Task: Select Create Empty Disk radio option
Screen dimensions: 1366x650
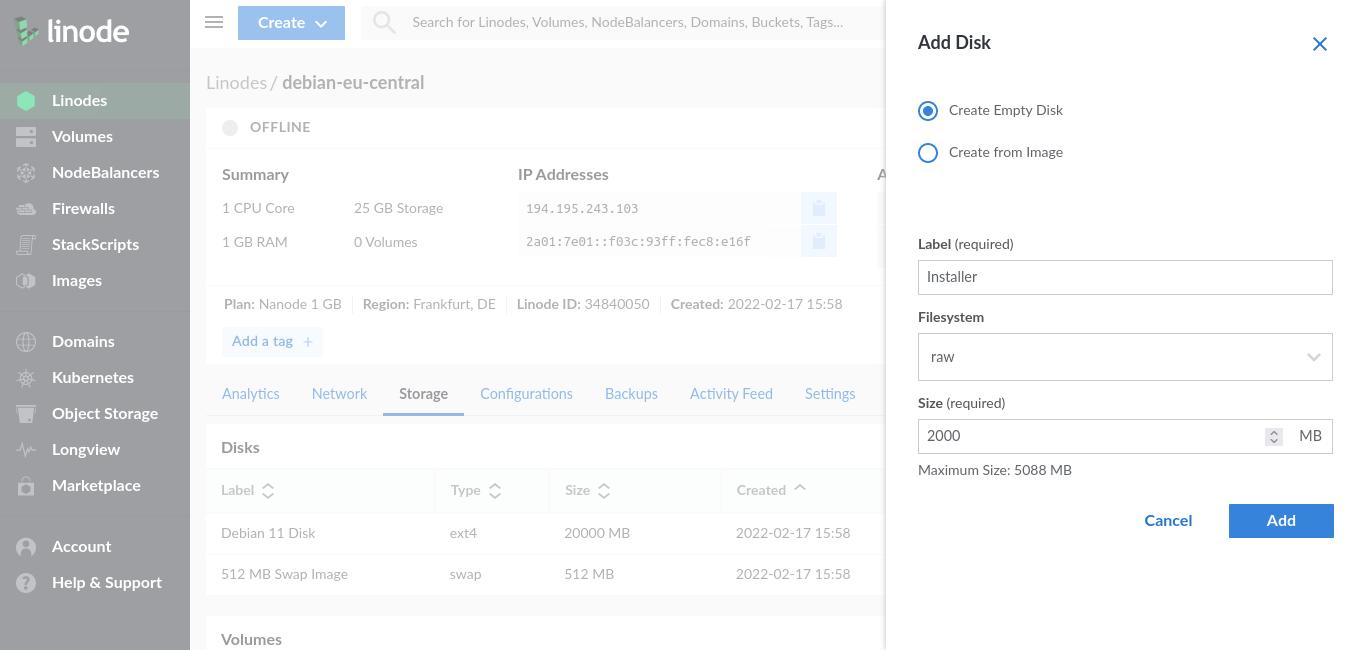Action: pyautogui.click(x=928, y=111)
